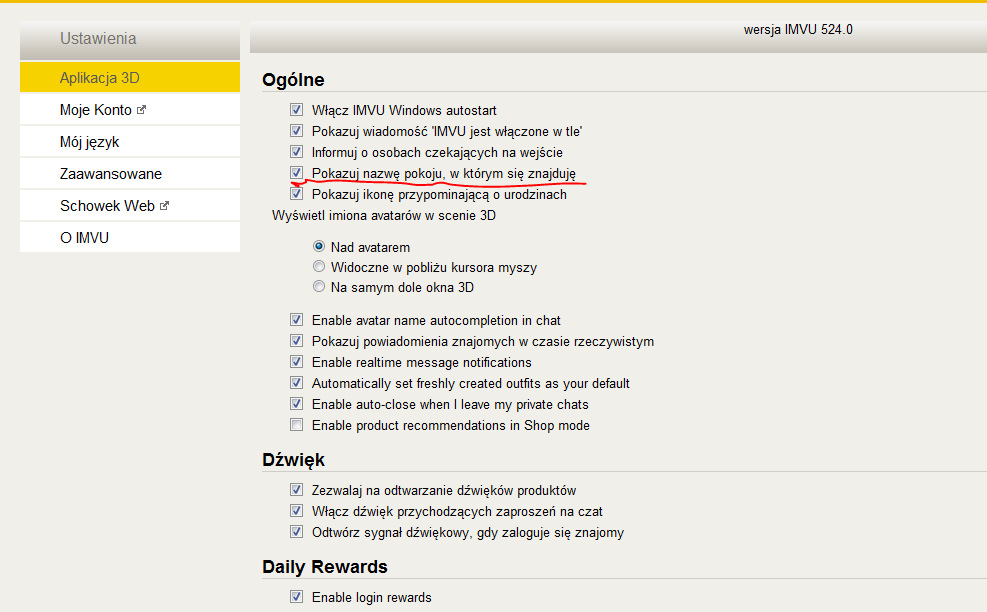This screenshot has width=987, height=612.
Task: Click external link icon beside Moje Konto
Action: point(141,110)
